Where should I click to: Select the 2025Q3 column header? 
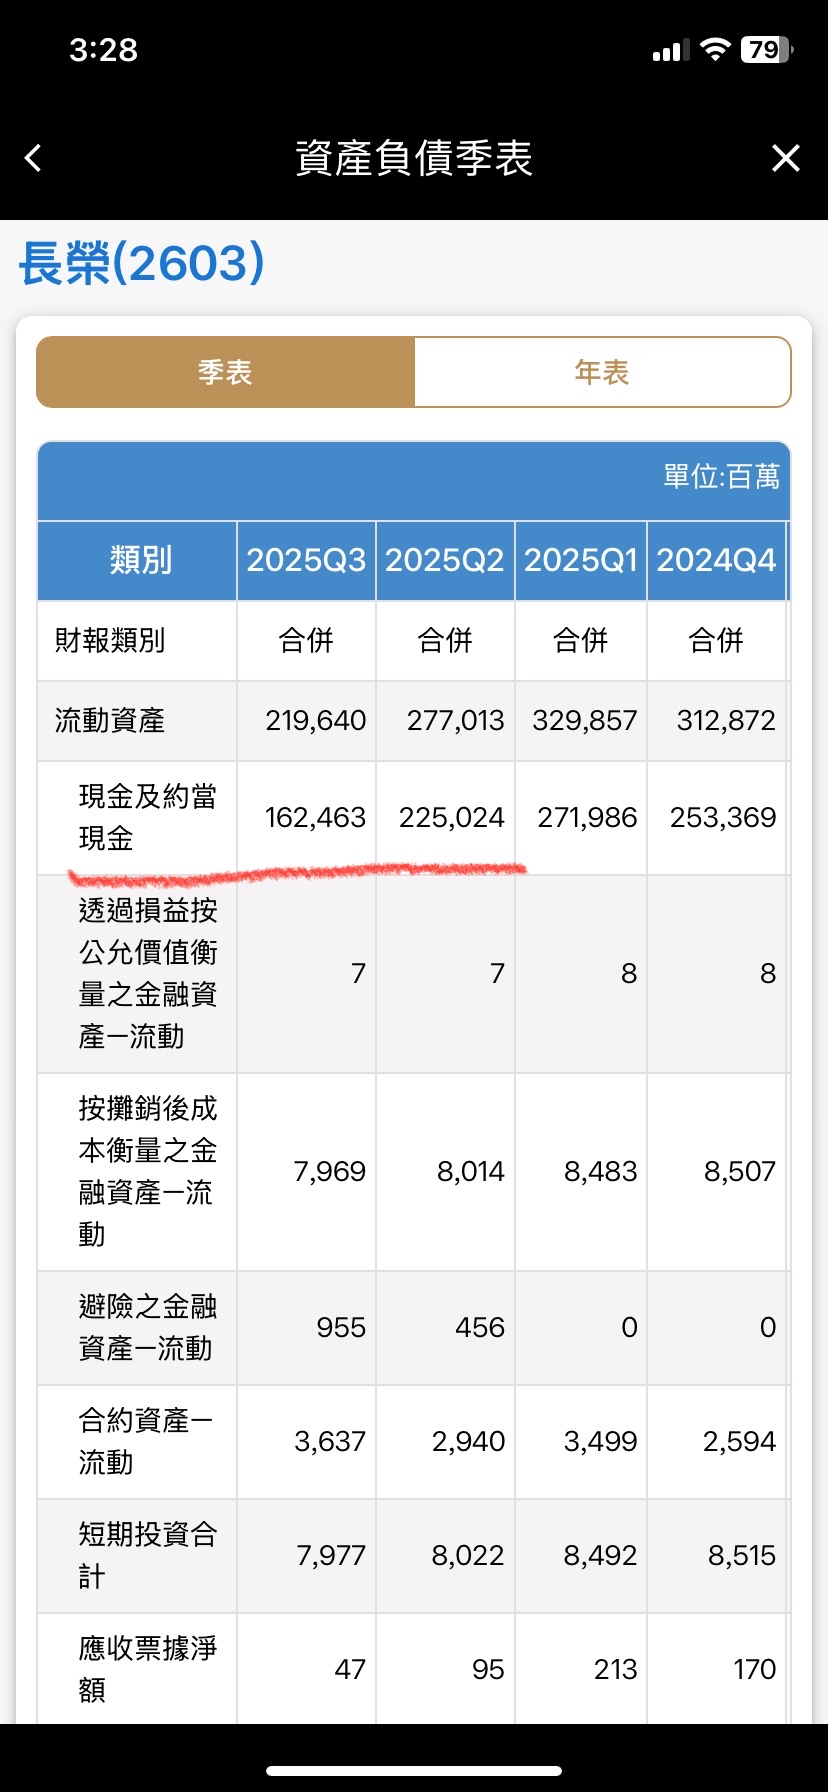click(x=306, y=560)
